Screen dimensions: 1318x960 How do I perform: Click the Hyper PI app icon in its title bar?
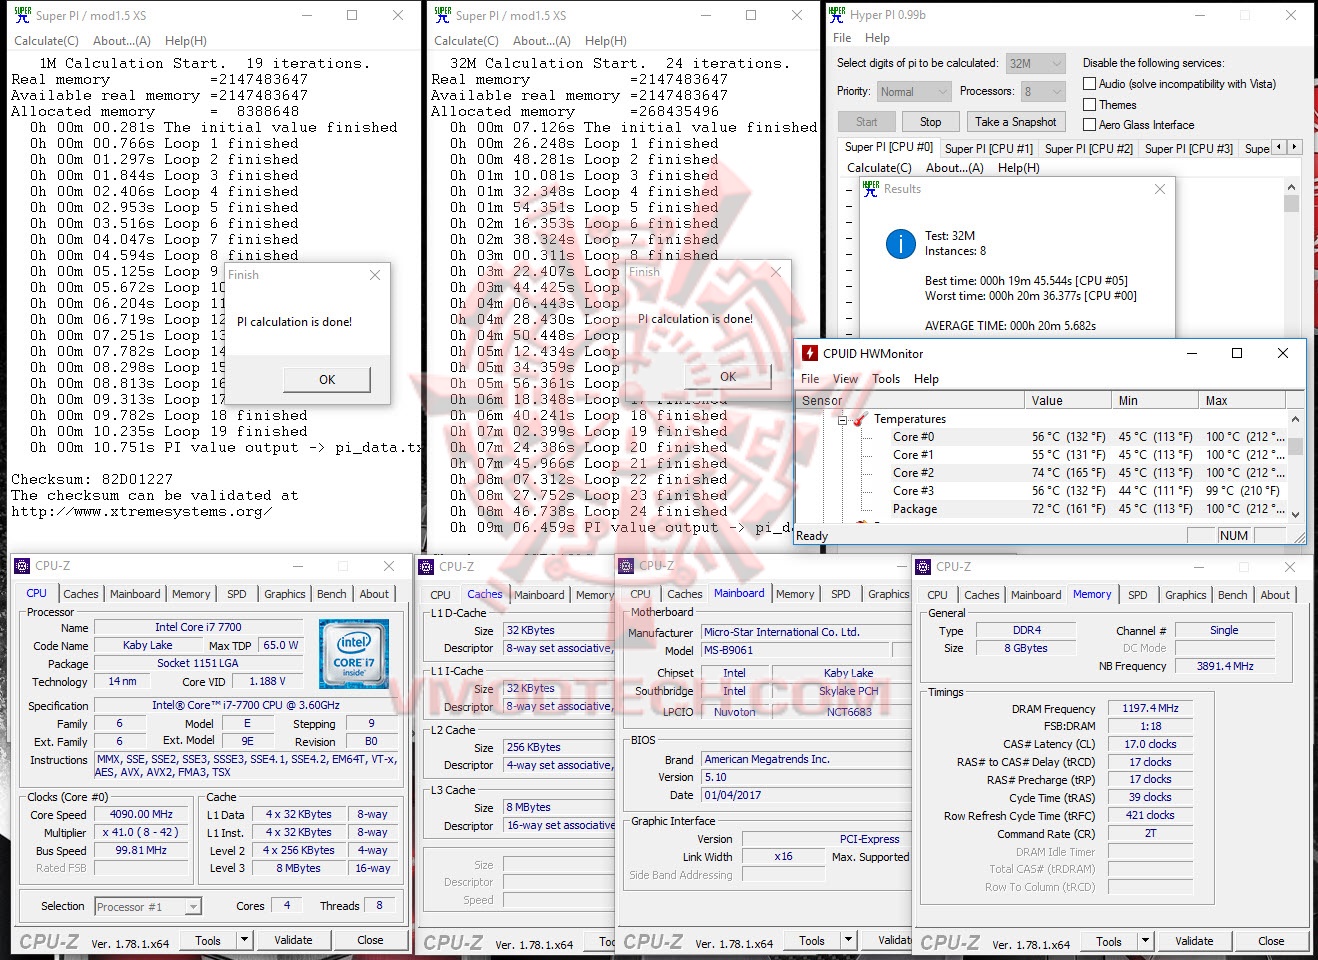(837, 15)
